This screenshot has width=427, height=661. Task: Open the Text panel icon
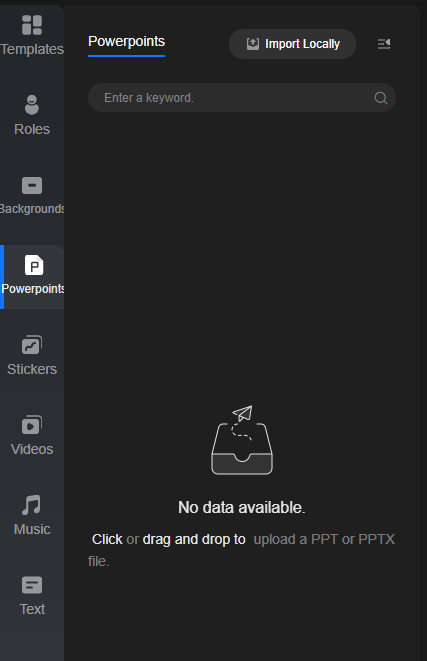click(32, 585)
